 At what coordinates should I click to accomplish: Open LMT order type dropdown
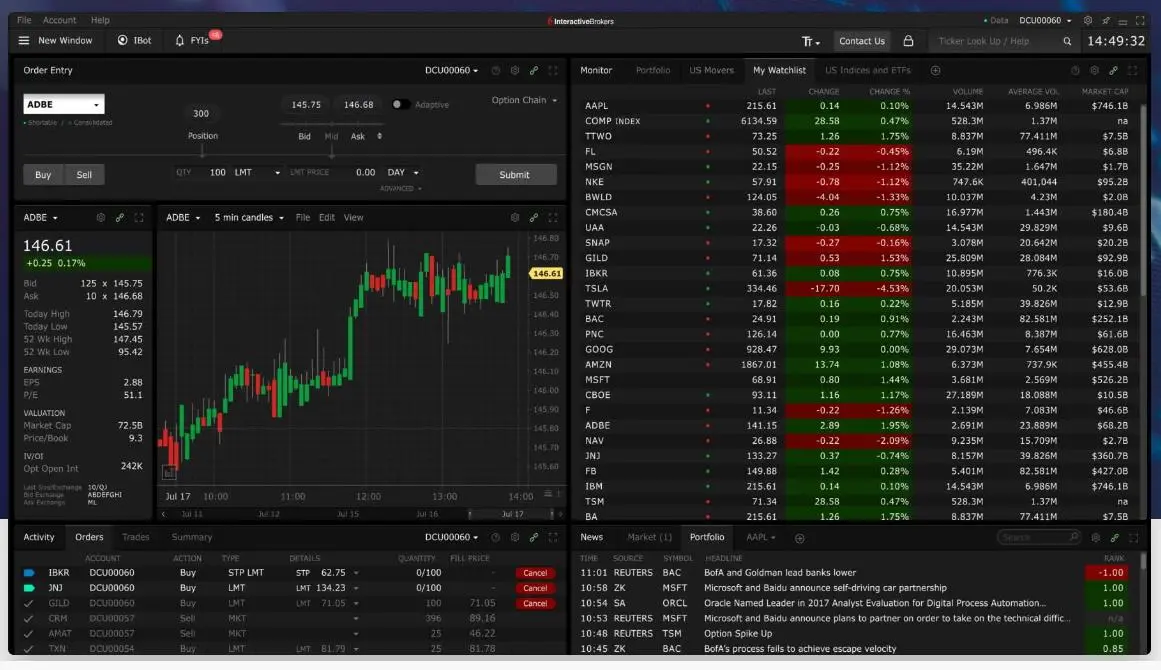[257, 172]
